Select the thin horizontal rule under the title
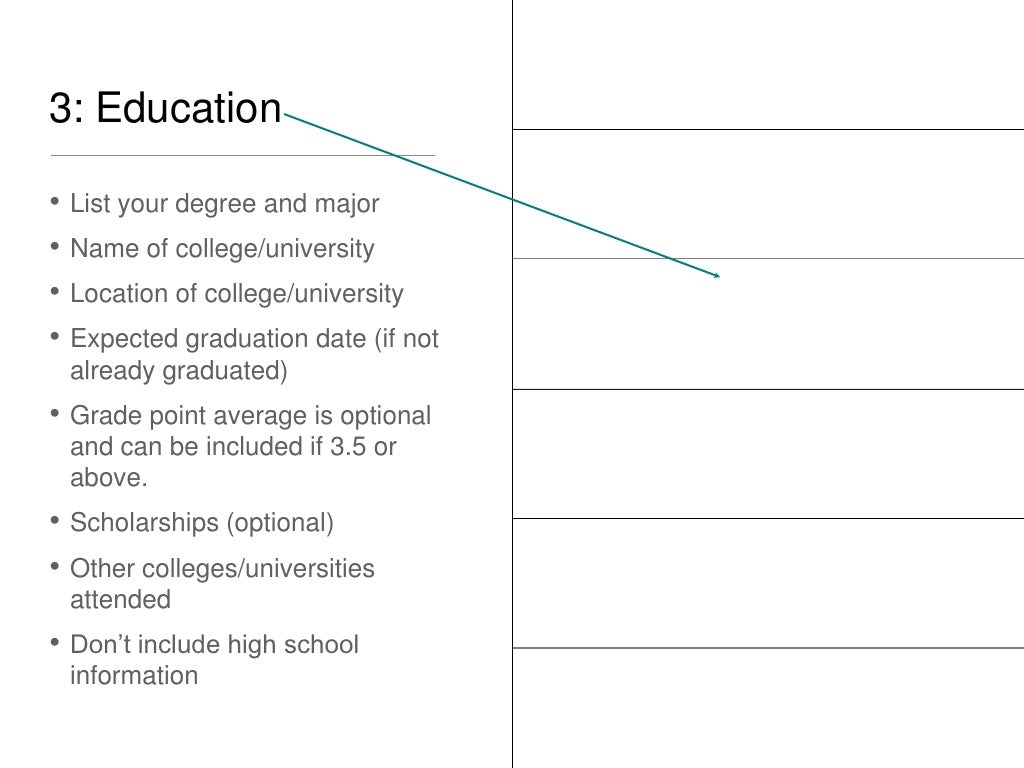 point(243,155)
